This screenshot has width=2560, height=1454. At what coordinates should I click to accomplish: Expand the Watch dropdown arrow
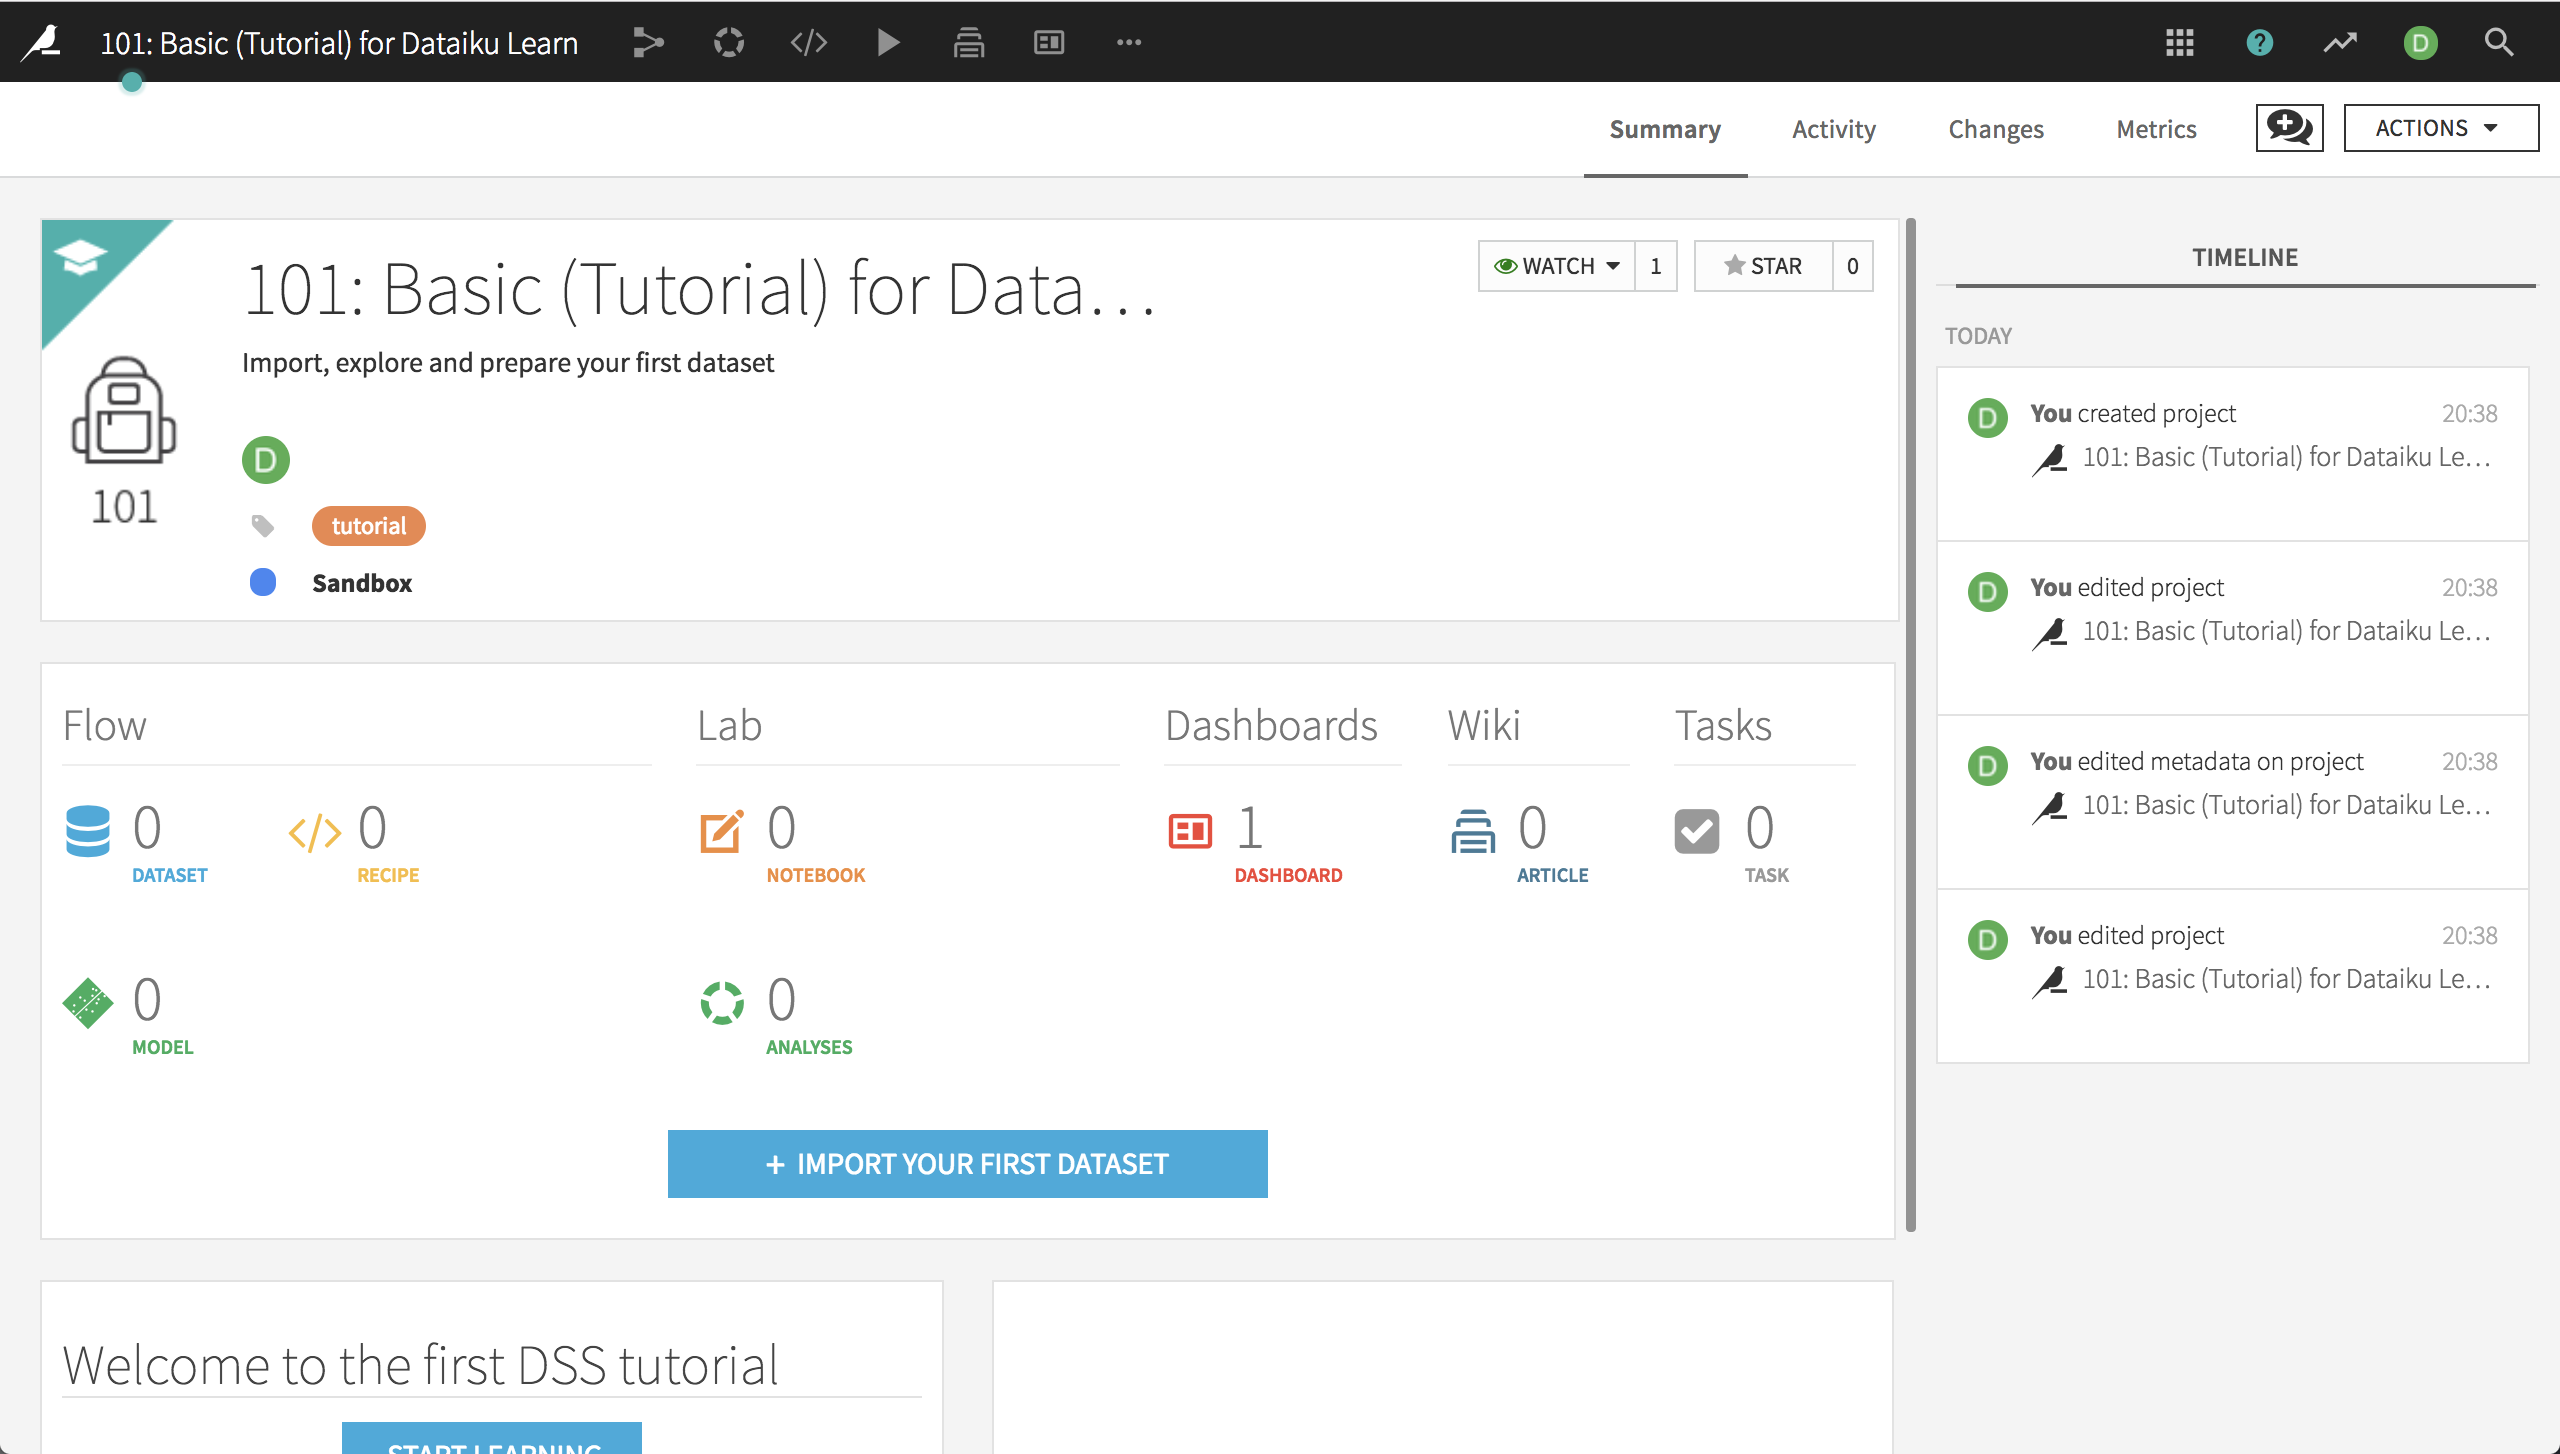pos(1613,266)
